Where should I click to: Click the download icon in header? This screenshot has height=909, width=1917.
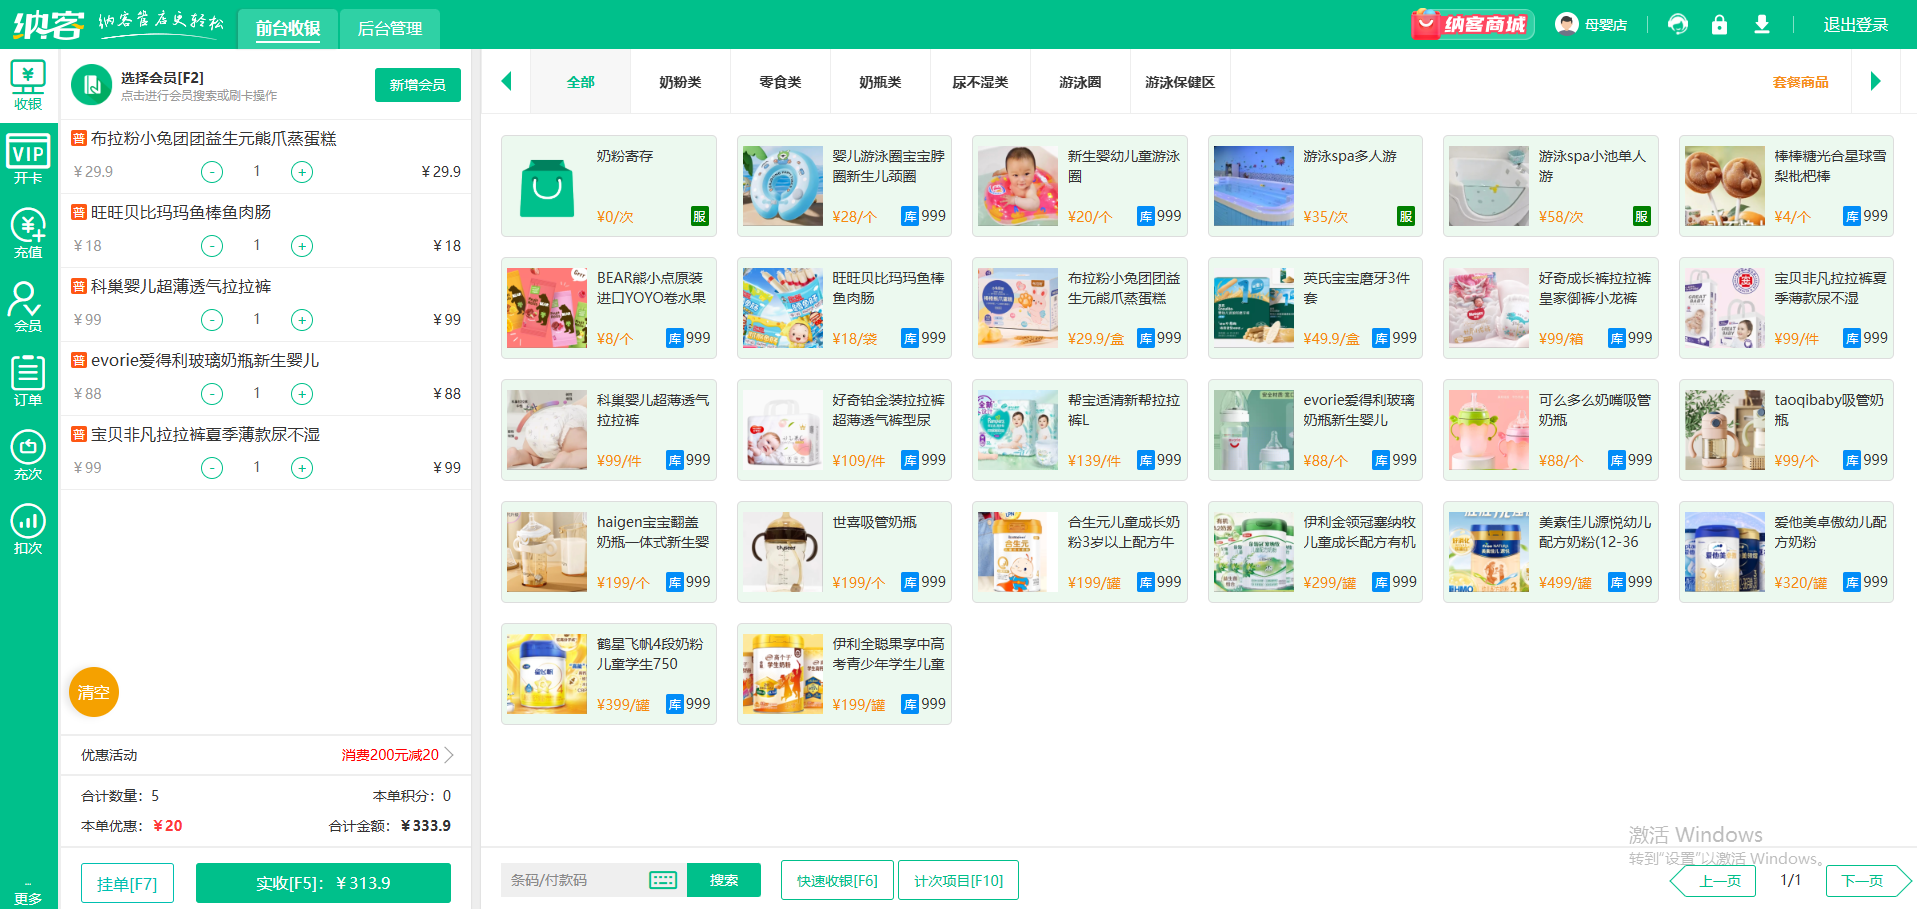coord(1762,24)
